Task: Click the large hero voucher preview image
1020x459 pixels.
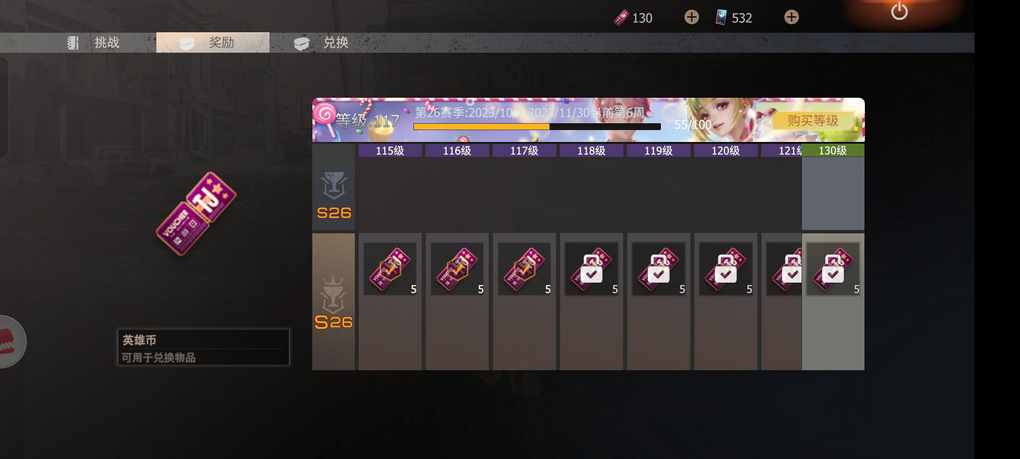Action: click(196, 213)
